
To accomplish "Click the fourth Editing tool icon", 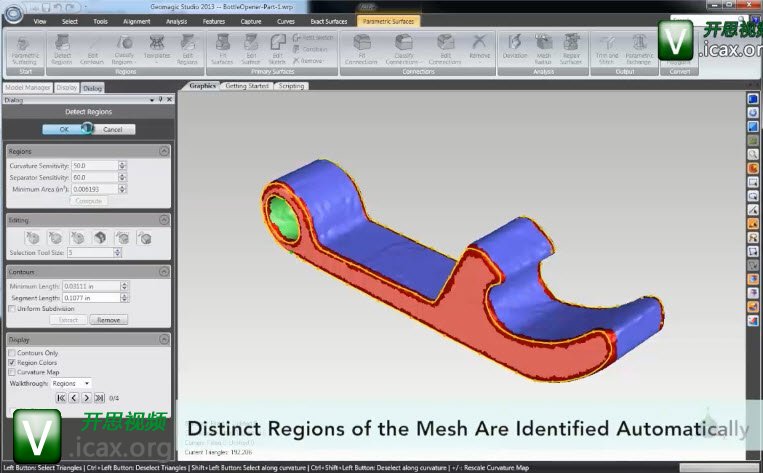I will 100,238.
